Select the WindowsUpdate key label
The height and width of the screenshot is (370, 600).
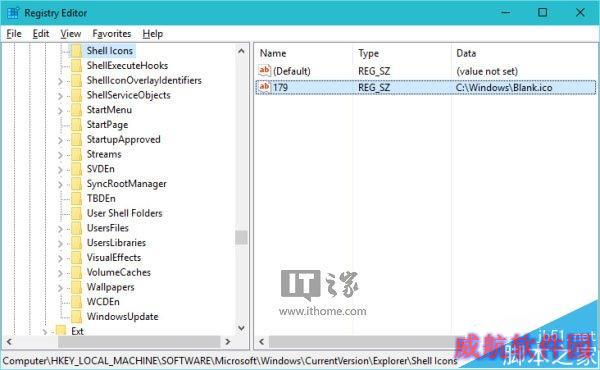[x=122, y=316]
